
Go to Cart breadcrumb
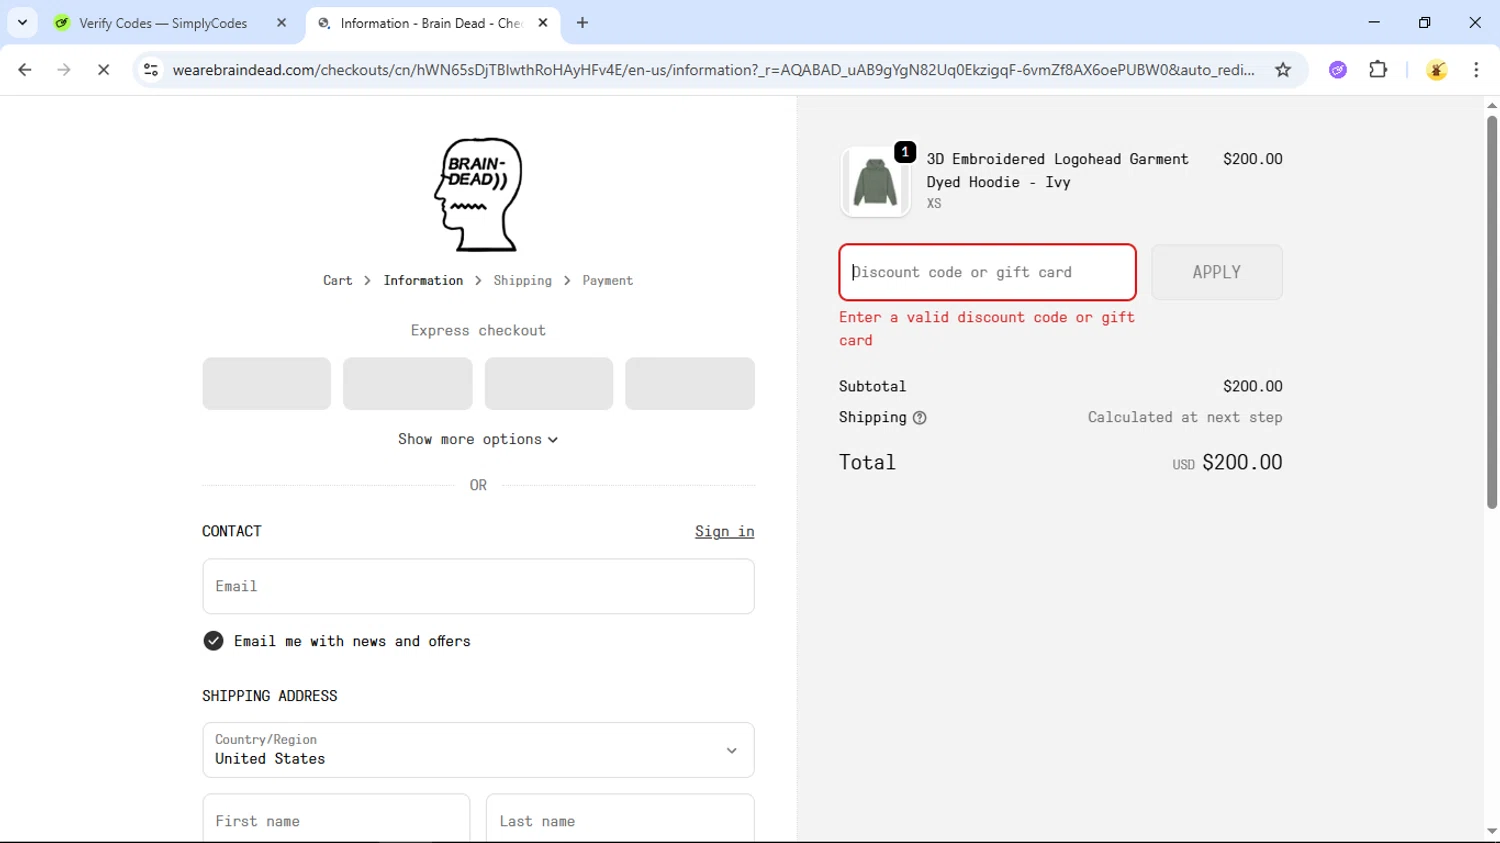(x=338, y=281)
